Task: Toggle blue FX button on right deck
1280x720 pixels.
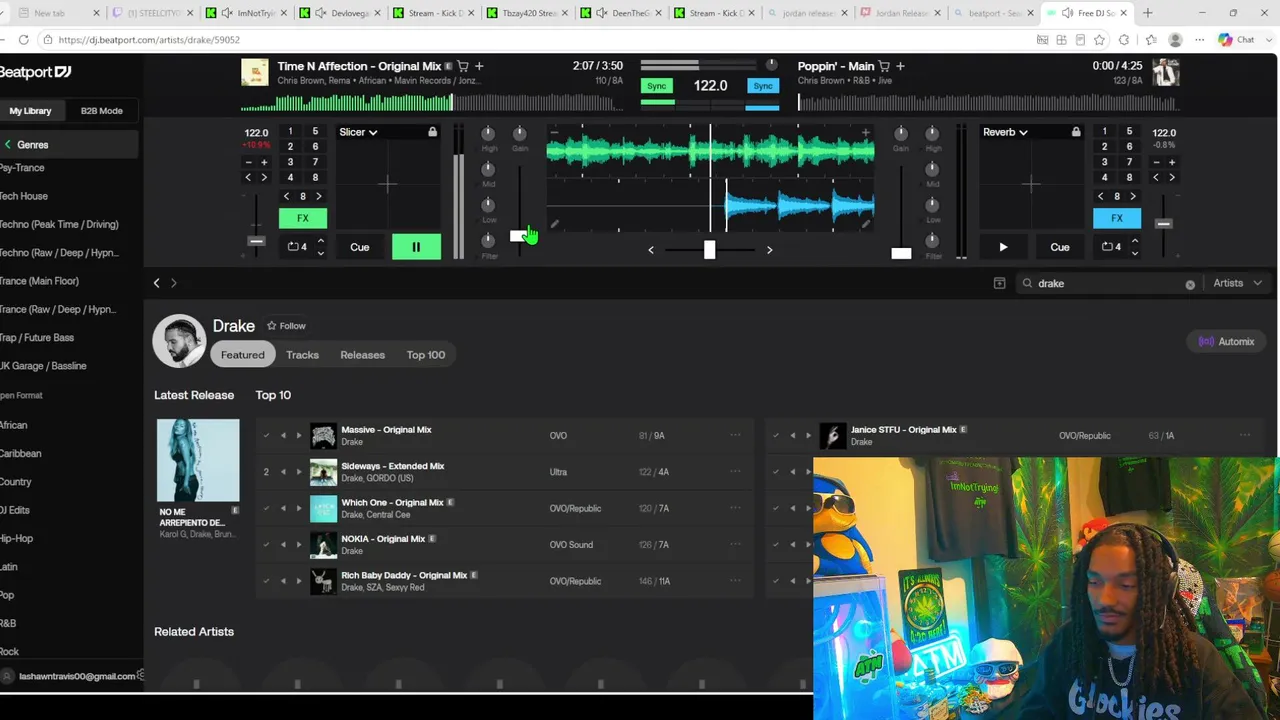Action: [1117, 218]
